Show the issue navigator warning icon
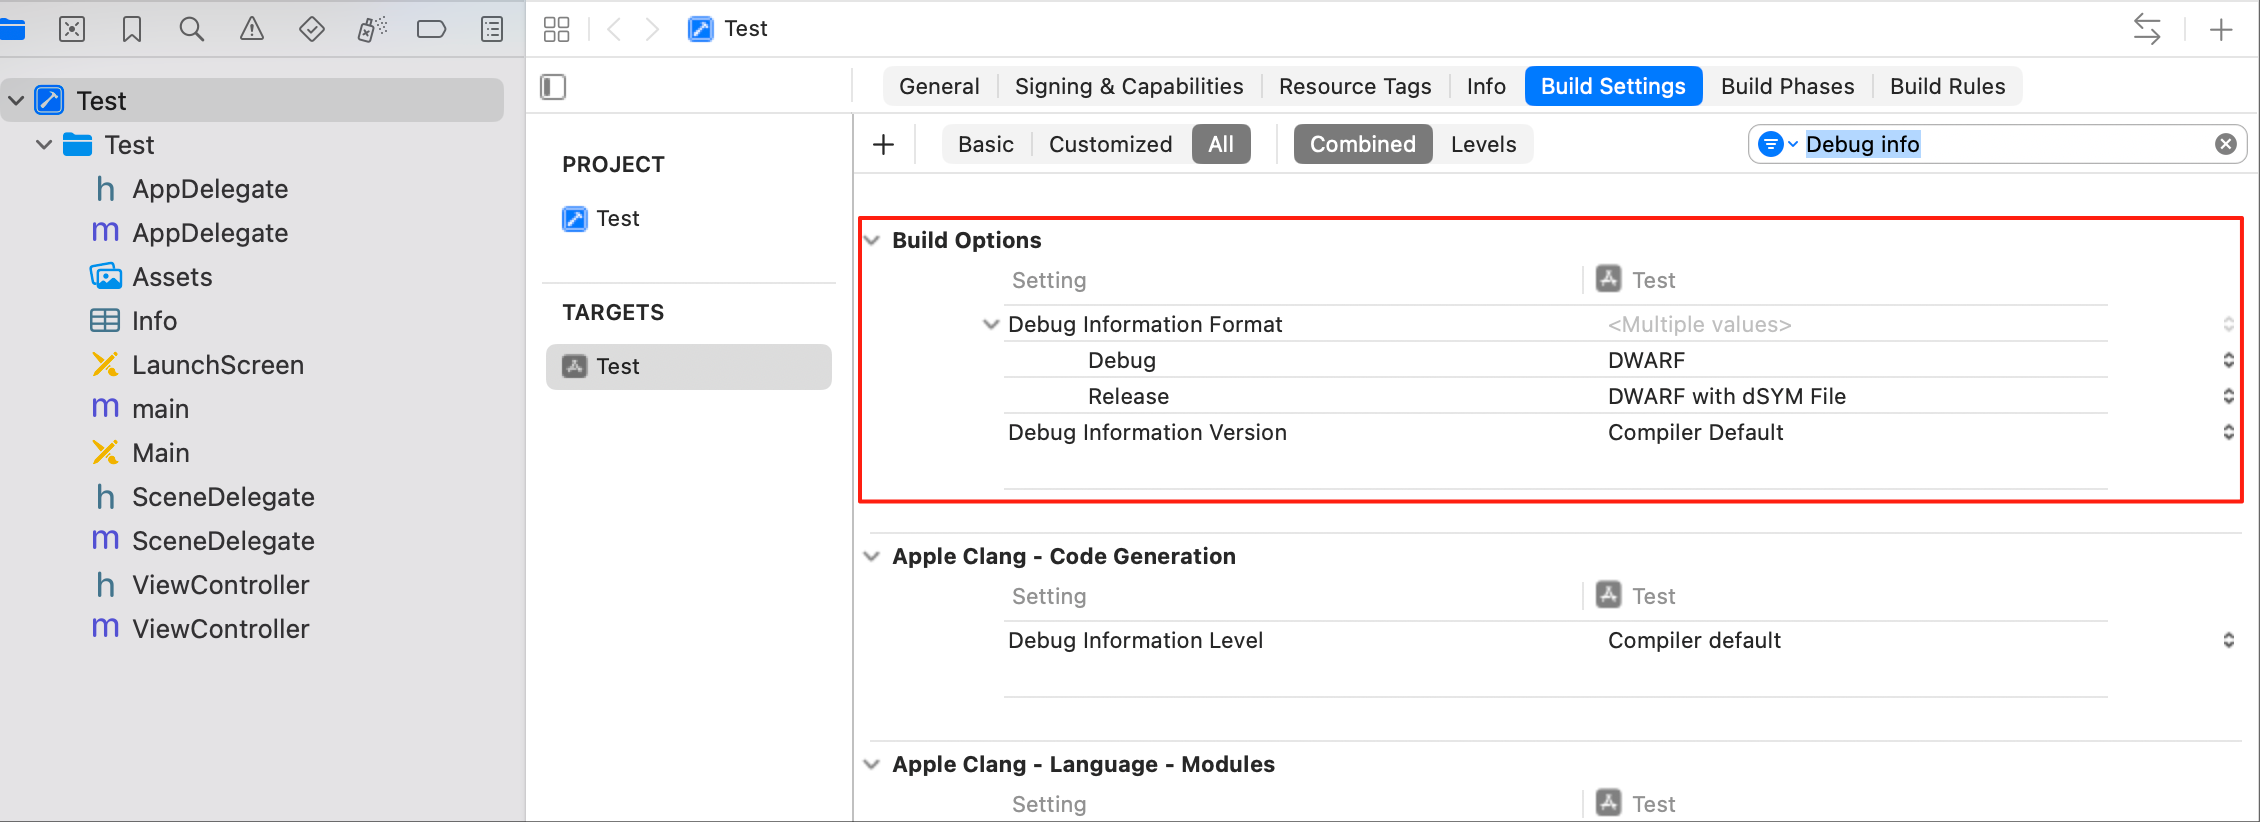 251,29
